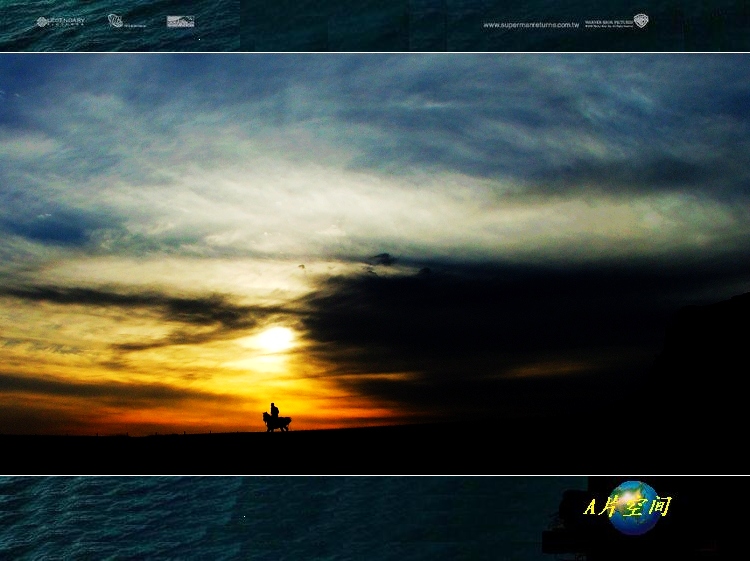Click the Warner Bros. Pictures text
This screenshot has height=561, width=750.
pyautogui.click(x=609, y=23)
